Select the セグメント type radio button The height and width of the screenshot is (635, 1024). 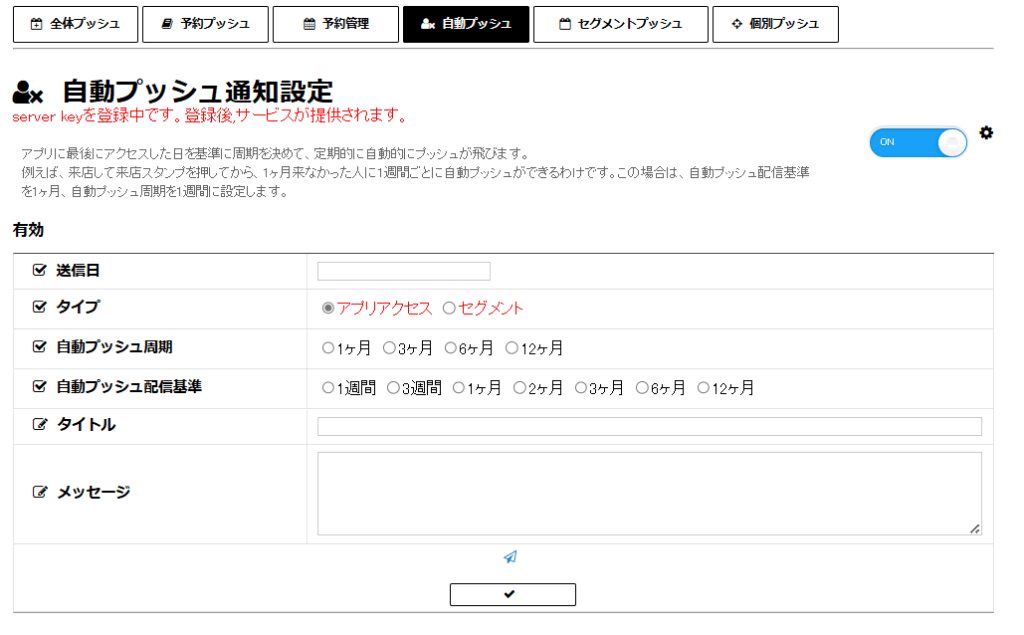[x=449, y=309]
